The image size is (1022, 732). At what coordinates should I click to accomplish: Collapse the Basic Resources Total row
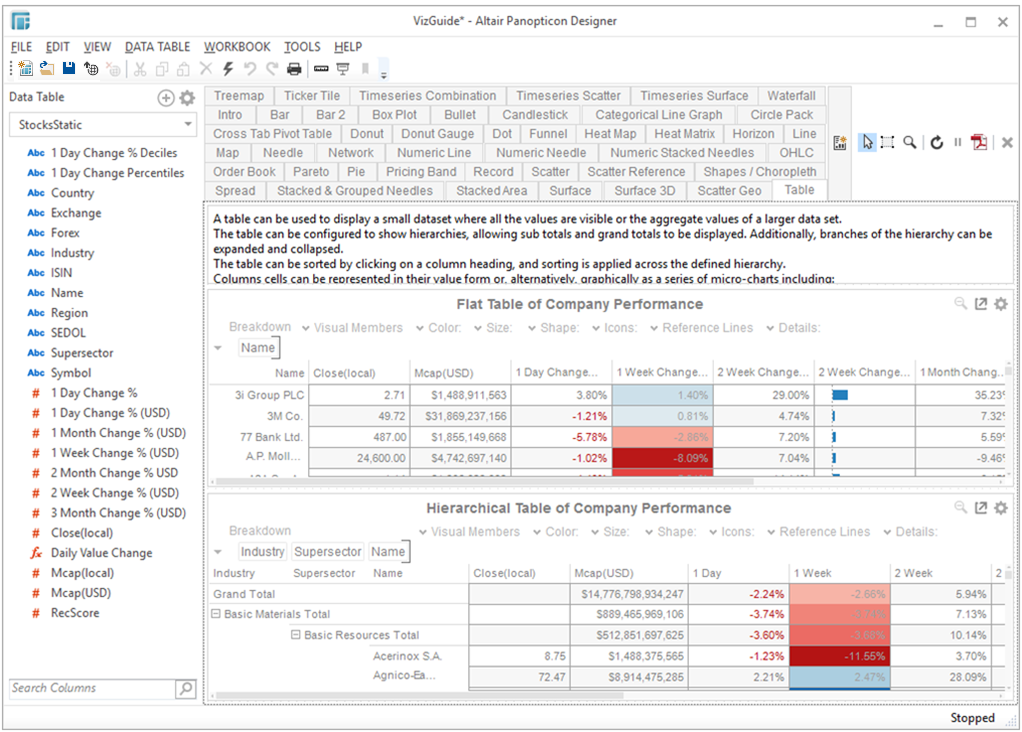tap(296, 635)
